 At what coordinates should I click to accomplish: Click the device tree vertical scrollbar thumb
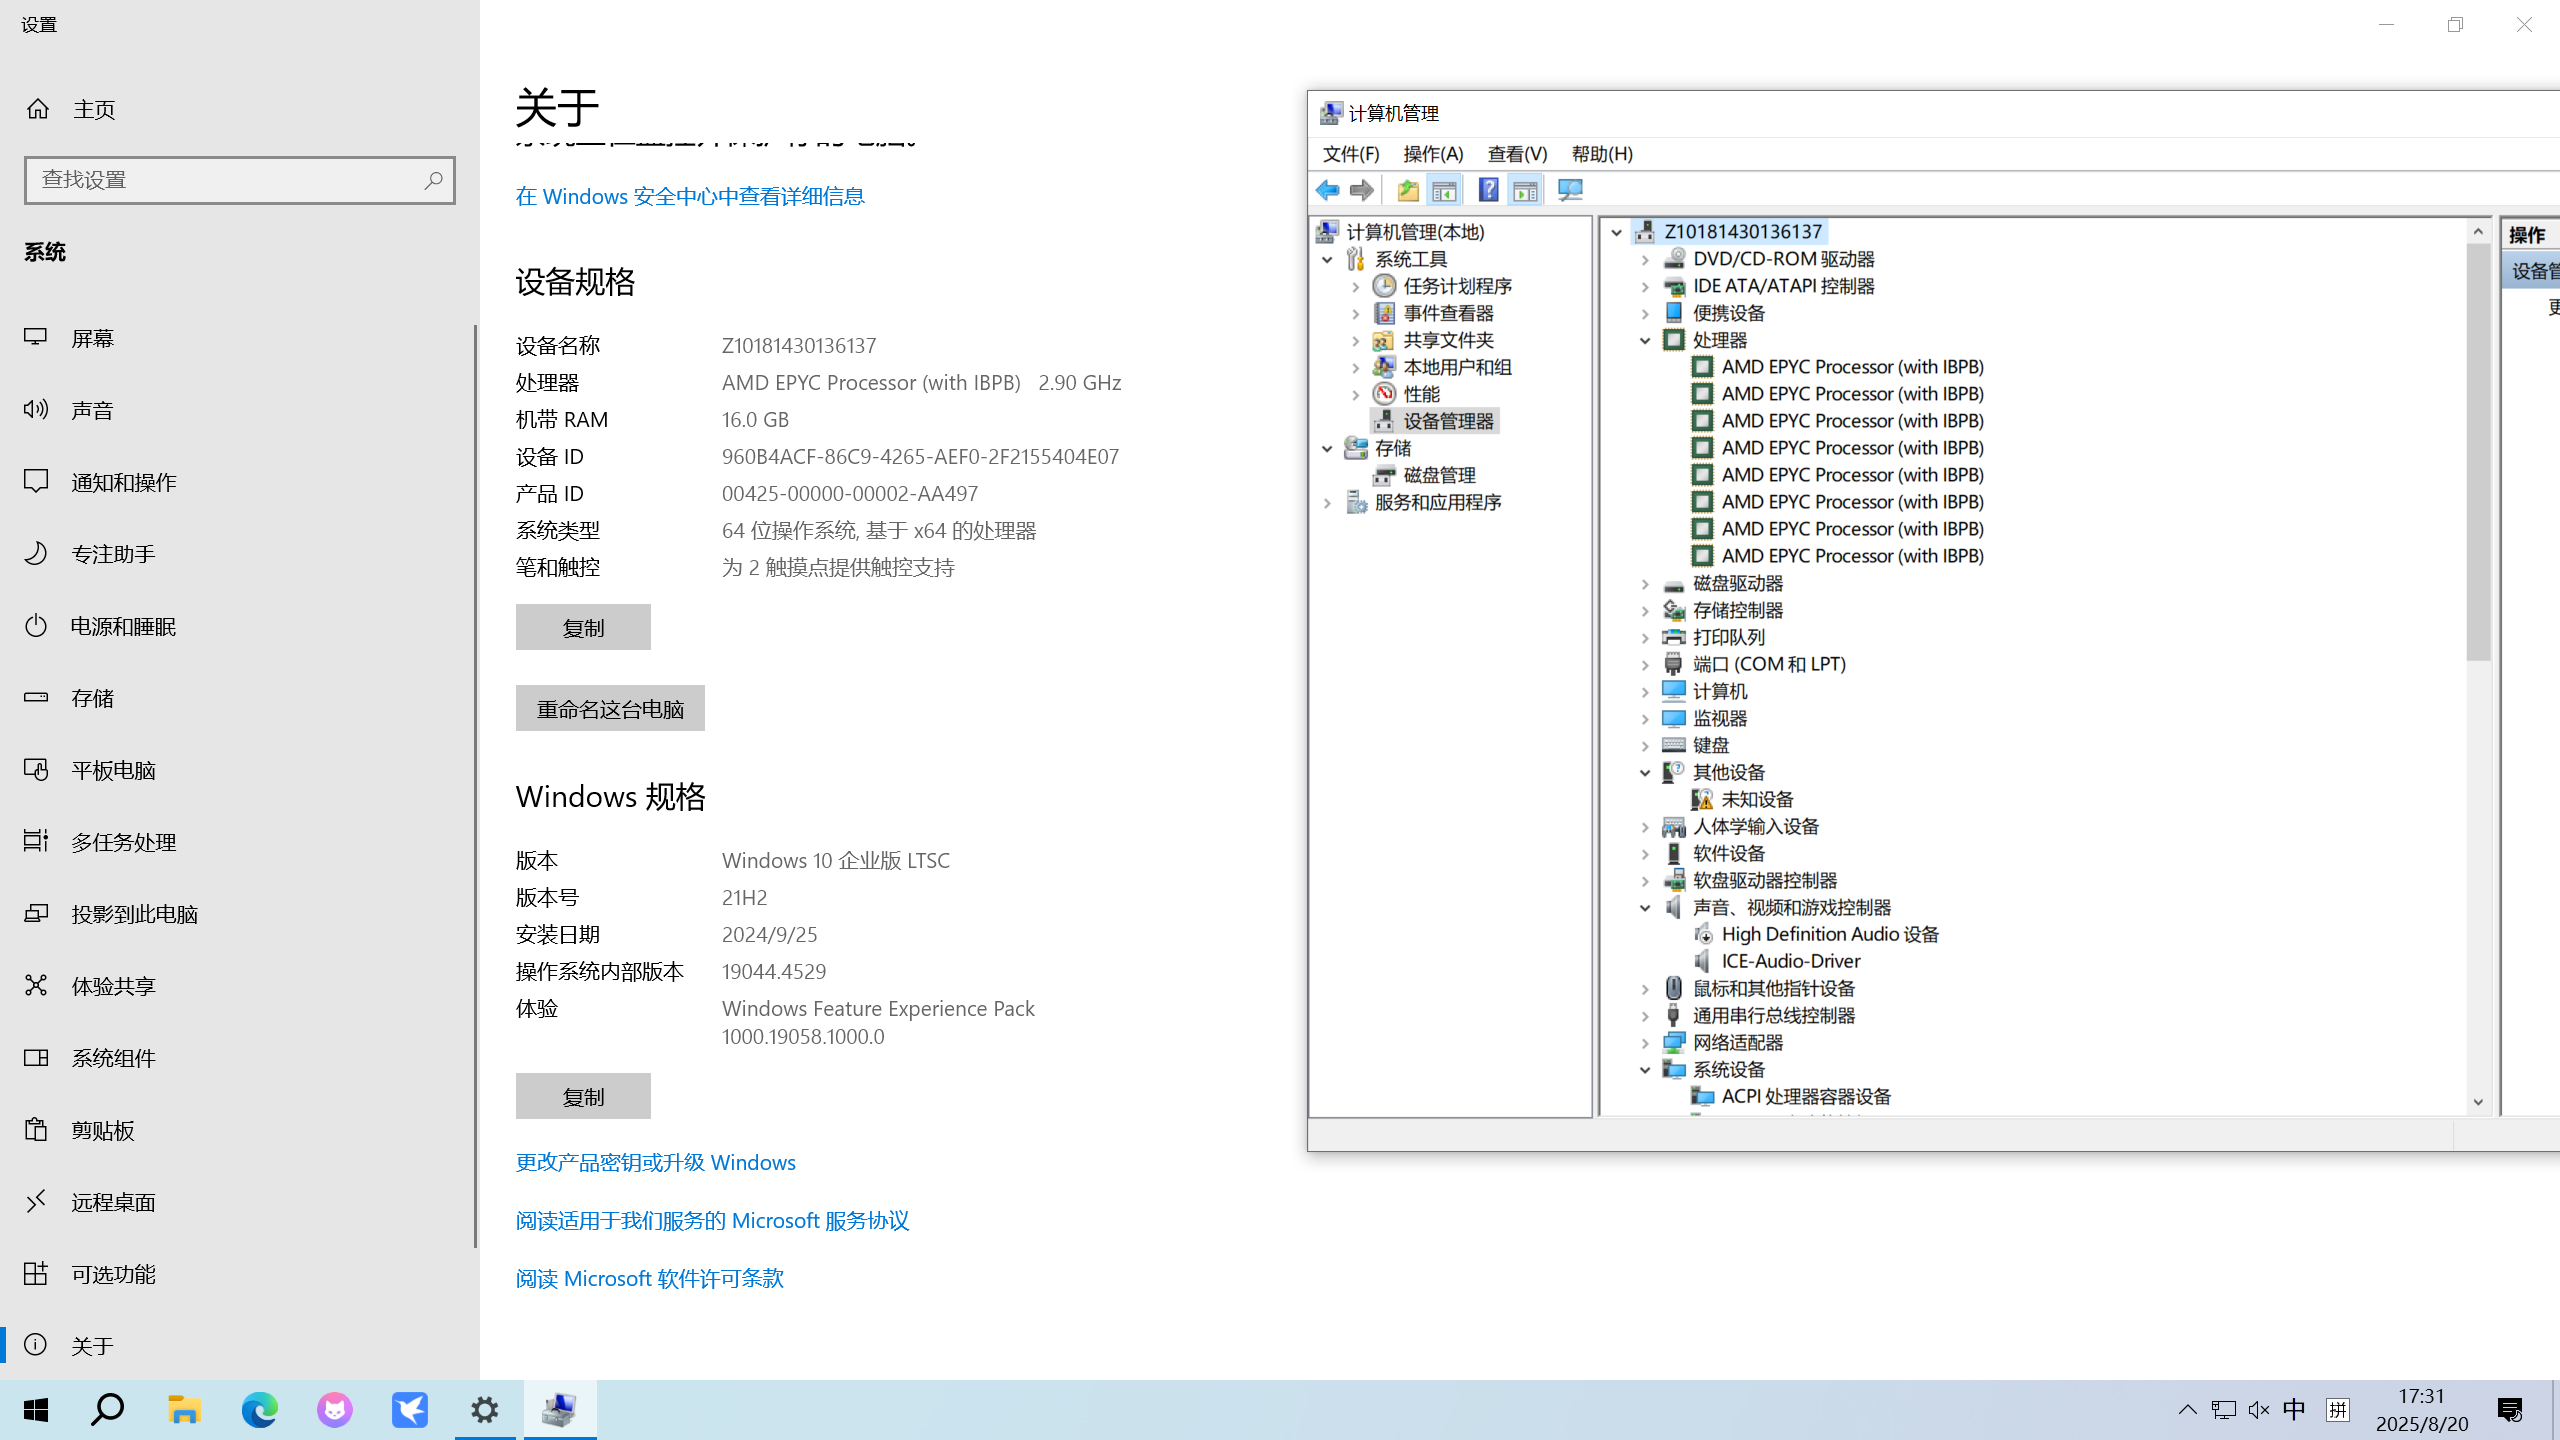(x=2478, y=450)
